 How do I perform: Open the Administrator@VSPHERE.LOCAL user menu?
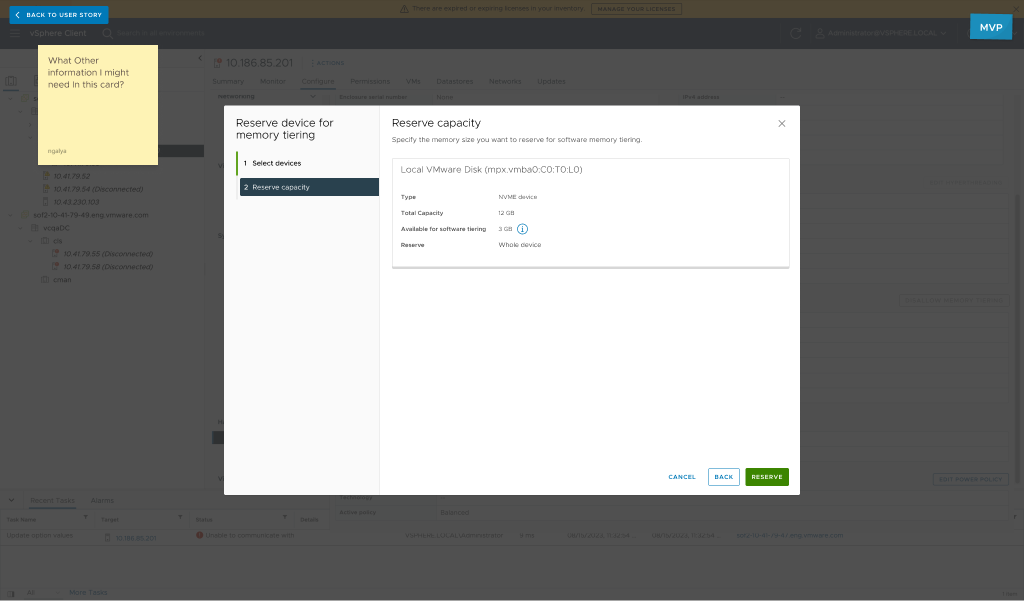click(880, 33)
